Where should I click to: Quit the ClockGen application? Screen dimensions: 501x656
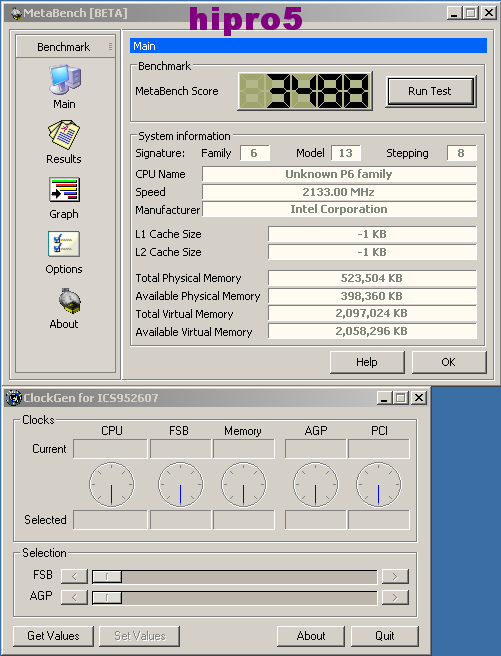coord(385,636)
